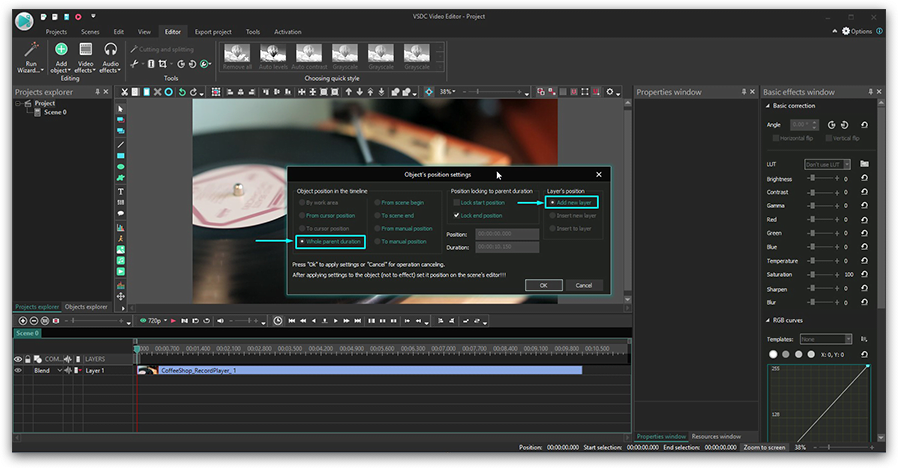Switch to the Objects explorer tab
Image resolution: width=898 pixels, height=468 pixels.
pyautogui.click(x=86, y=306)
